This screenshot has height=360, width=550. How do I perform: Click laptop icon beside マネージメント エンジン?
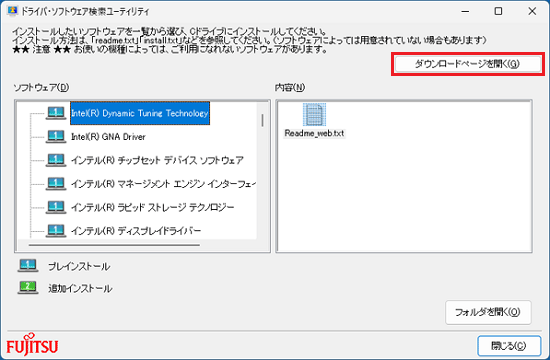(x=56, y=184)
